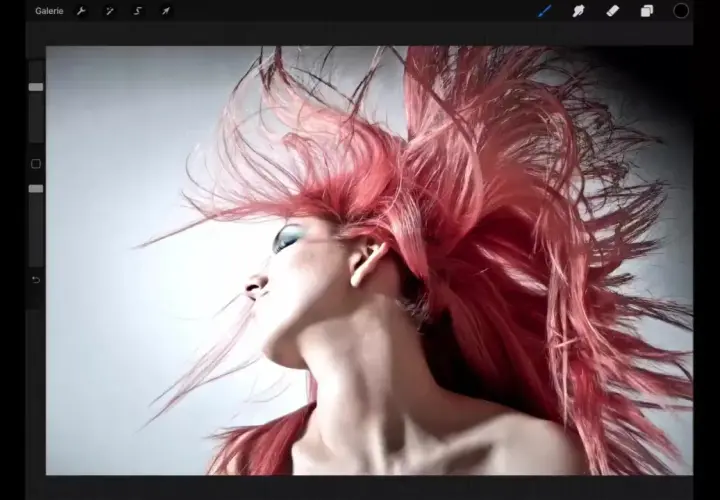Screen dimensions: 720x500
Task: Select the Paint brush tool
Action: pos(545,11)
